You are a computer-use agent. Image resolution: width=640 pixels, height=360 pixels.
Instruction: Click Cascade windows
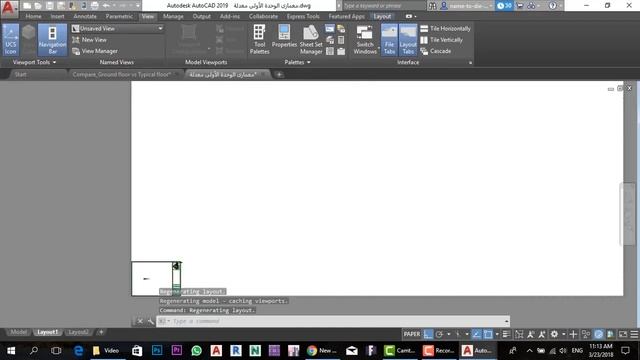click(436, 51)
